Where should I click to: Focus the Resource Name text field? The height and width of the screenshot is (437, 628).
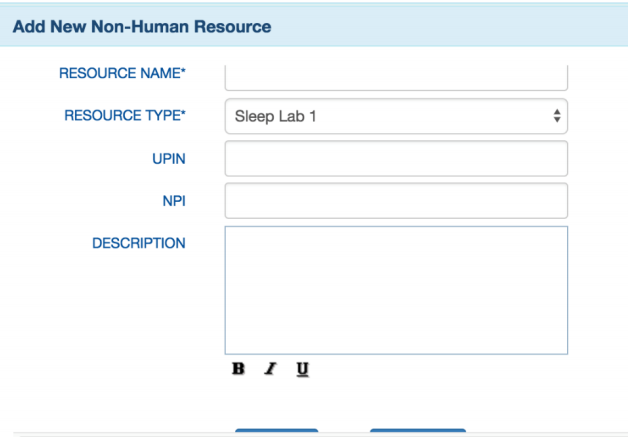click(x=396, y=77)
